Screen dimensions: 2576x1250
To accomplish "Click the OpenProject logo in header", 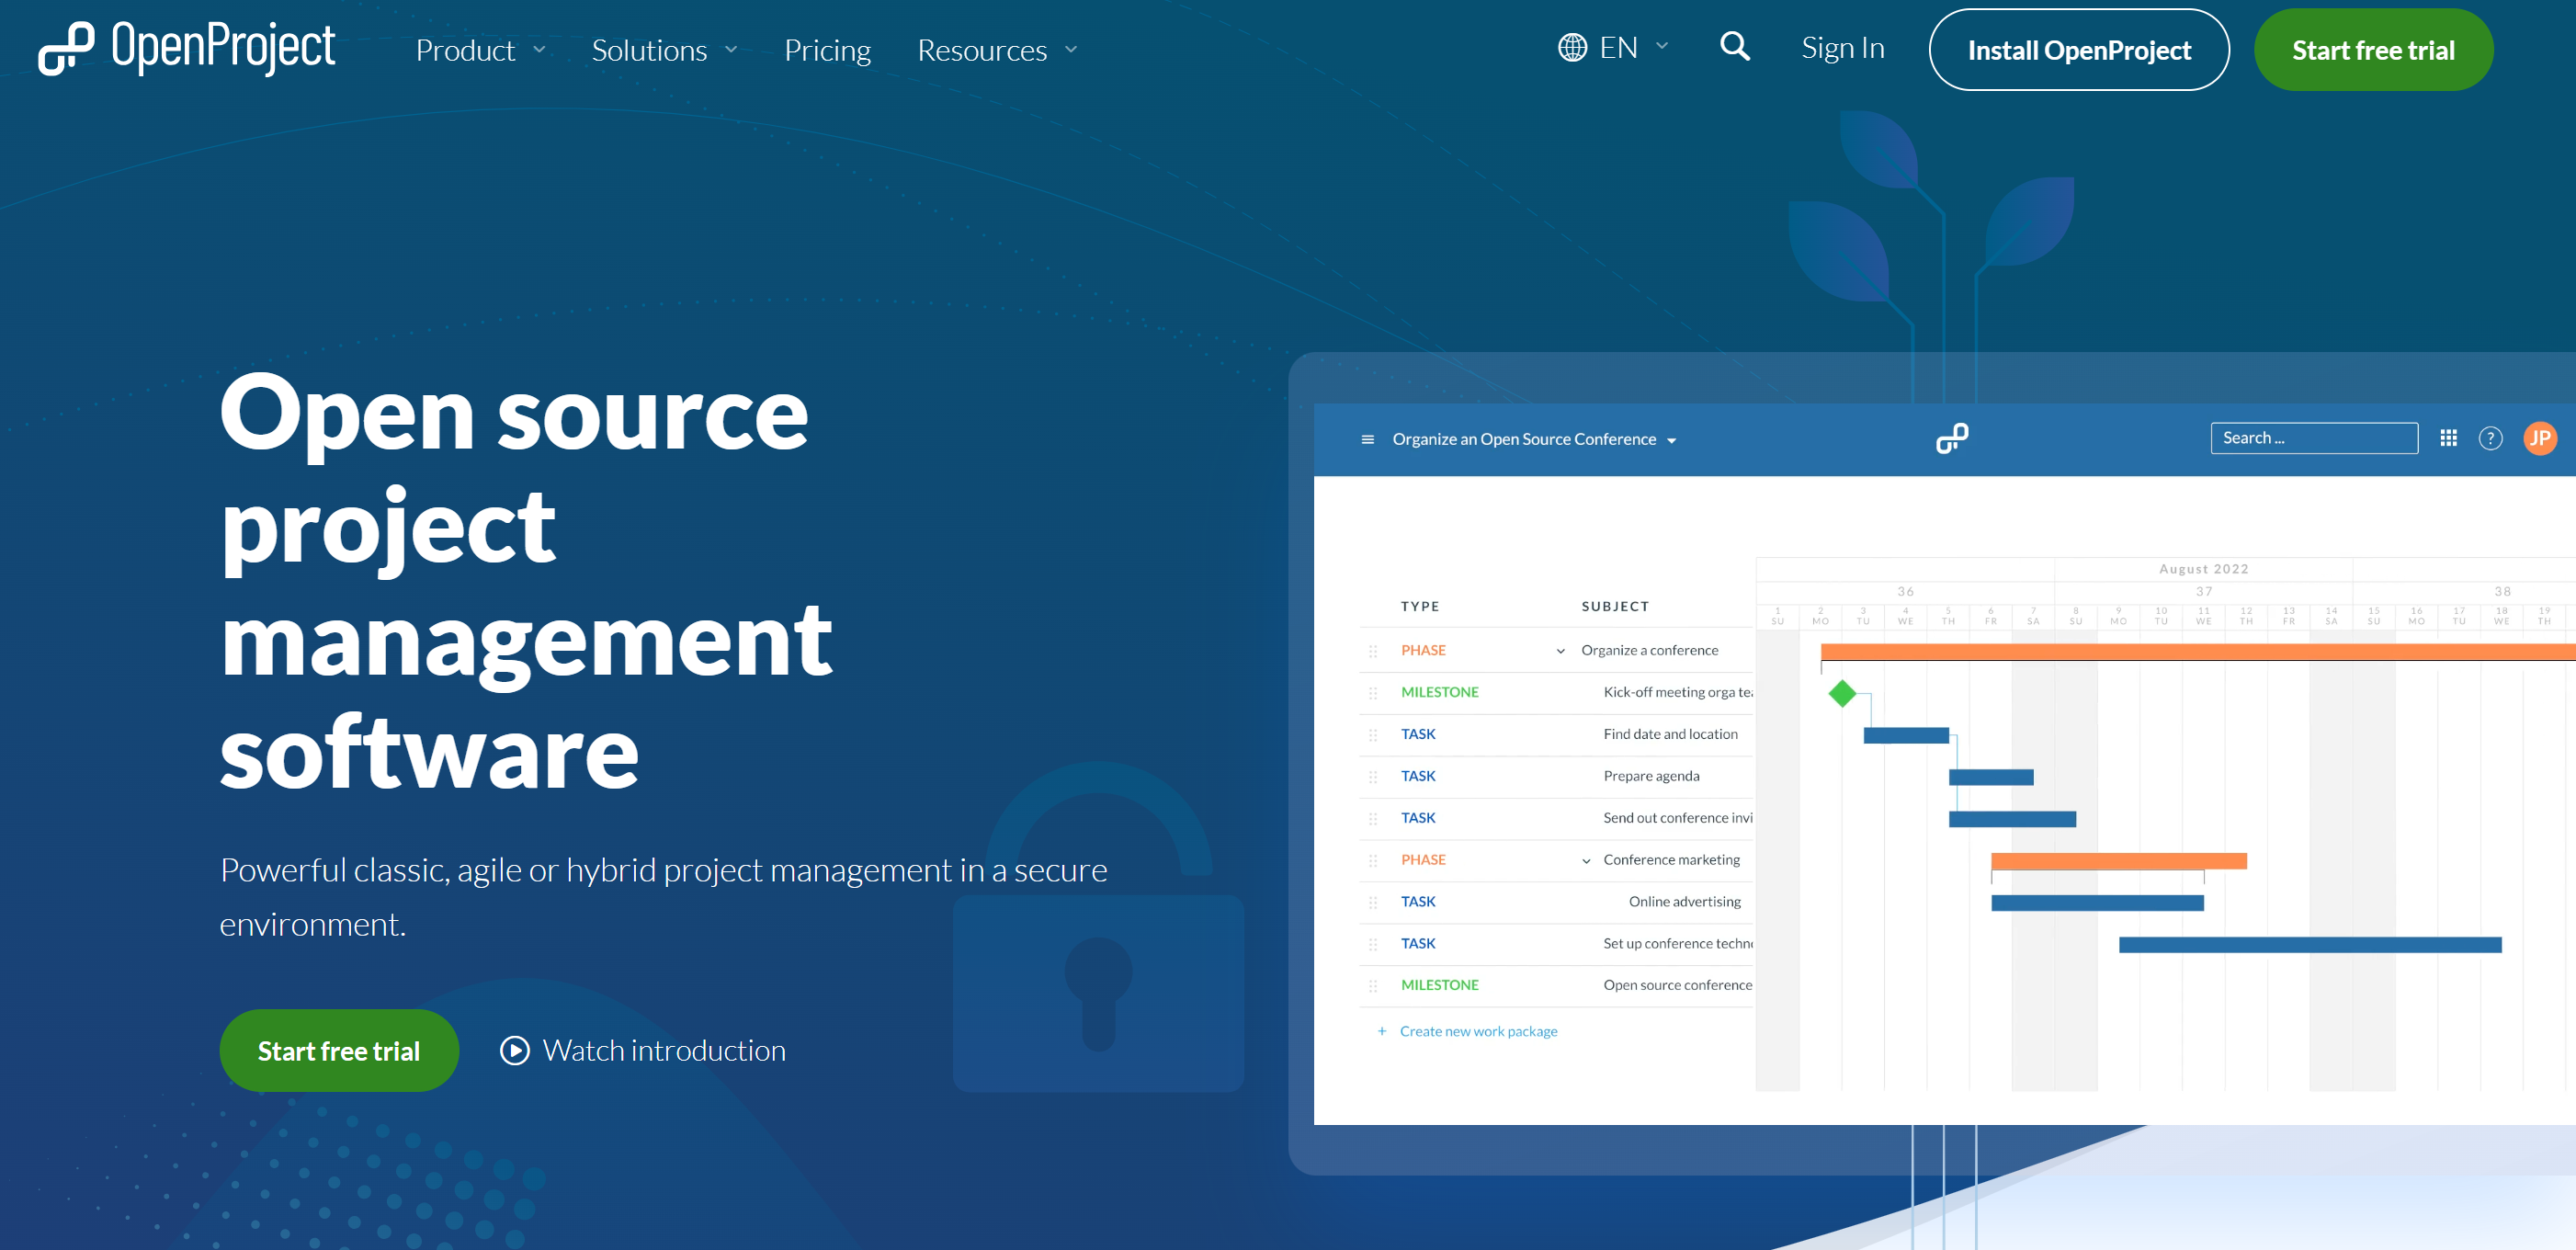I will tap(187, 48).
